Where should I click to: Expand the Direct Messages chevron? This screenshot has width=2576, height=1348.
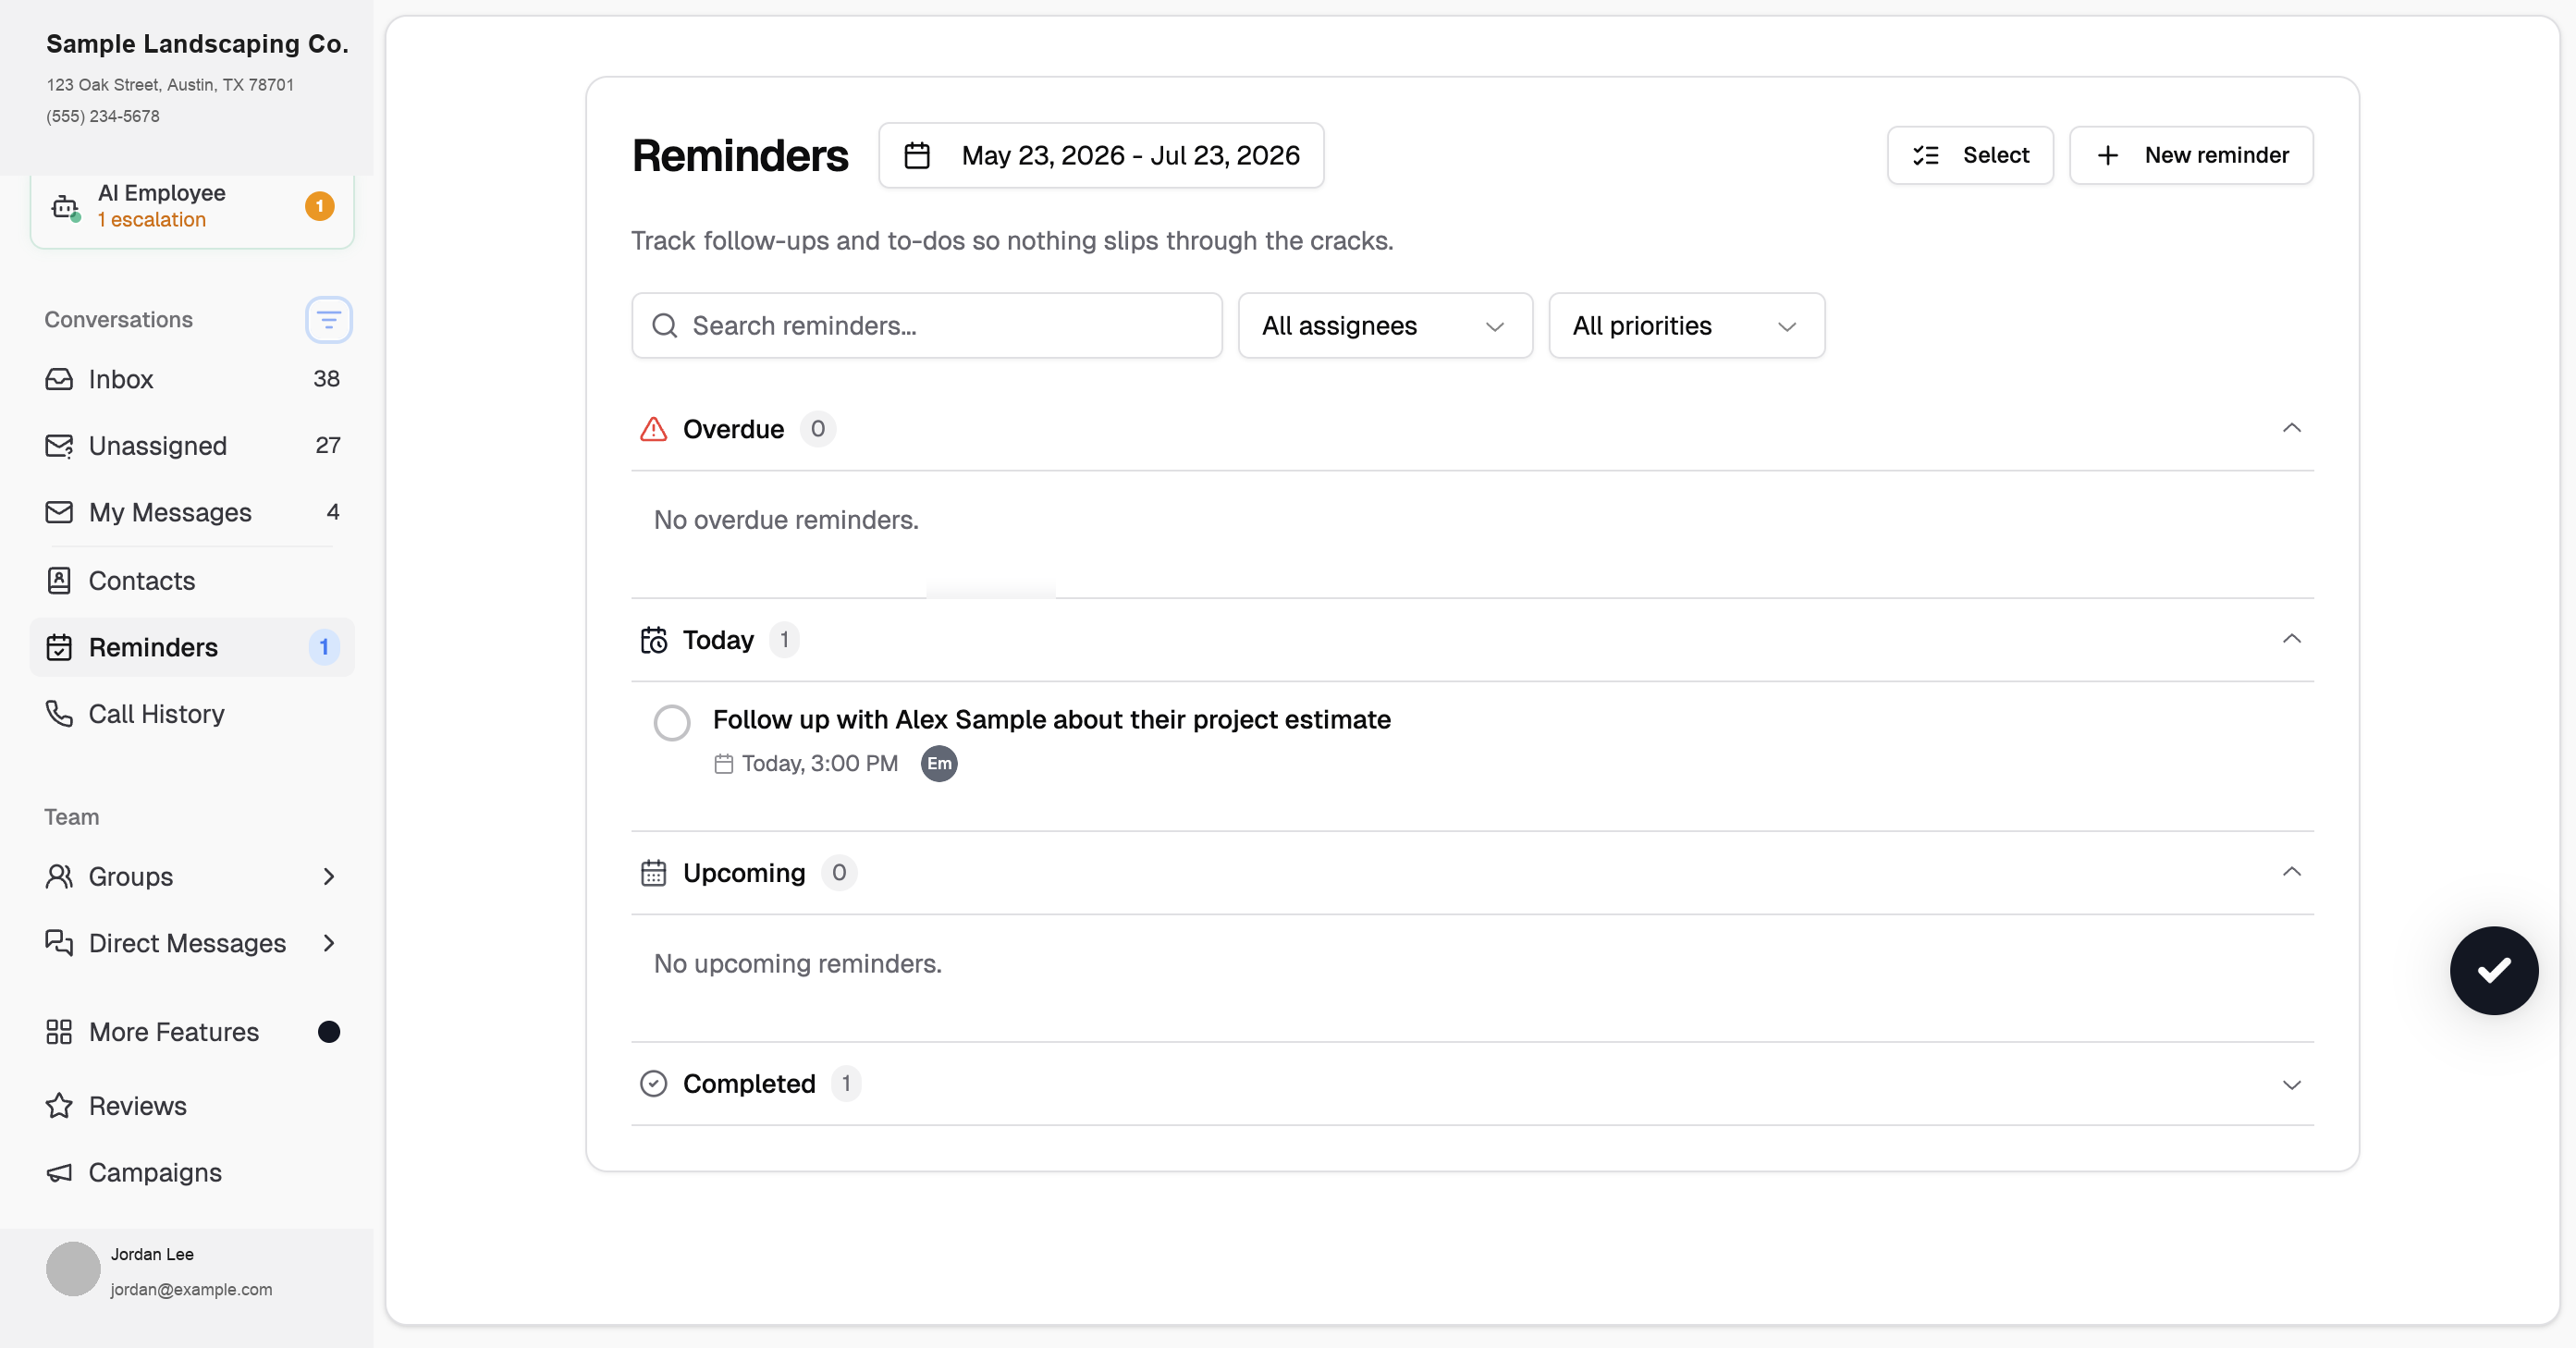(329, 942)
